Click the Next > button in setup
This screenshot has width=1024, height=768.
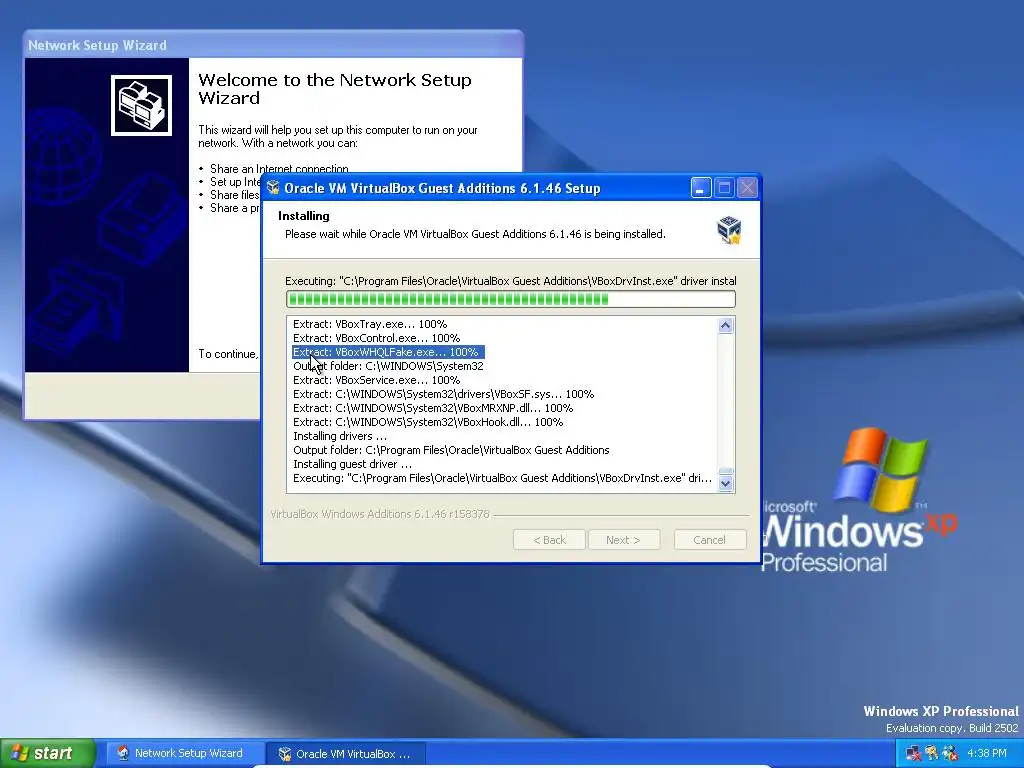coord(623,540)
